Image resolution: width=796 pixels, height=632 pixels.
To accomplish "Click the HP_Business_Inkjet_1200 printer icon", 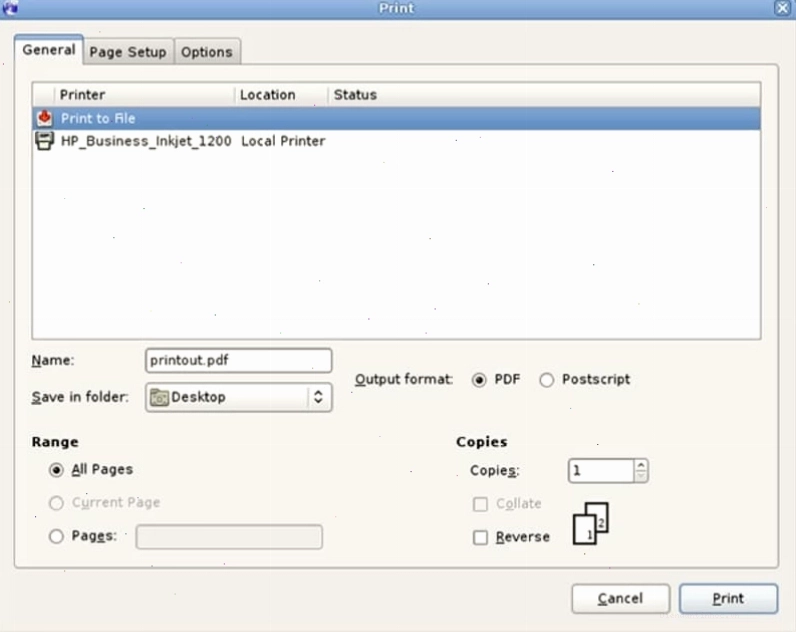I will (x=44, y=141).
